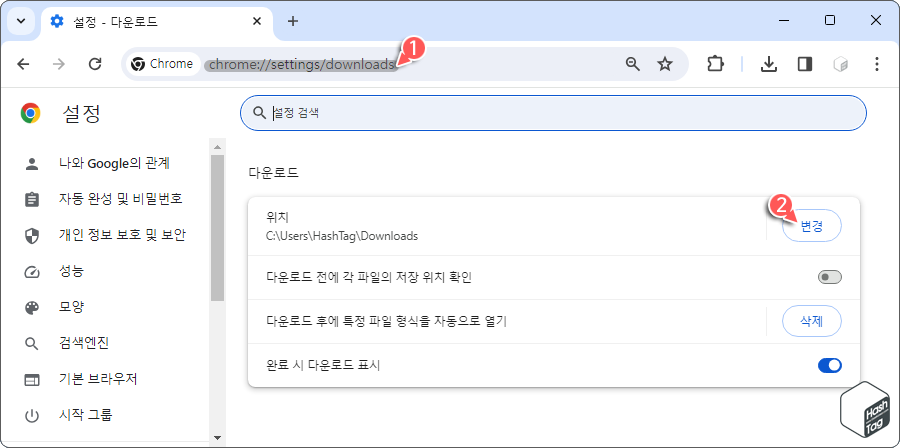Open the Extensions puzzle icon

coord(715,64)
